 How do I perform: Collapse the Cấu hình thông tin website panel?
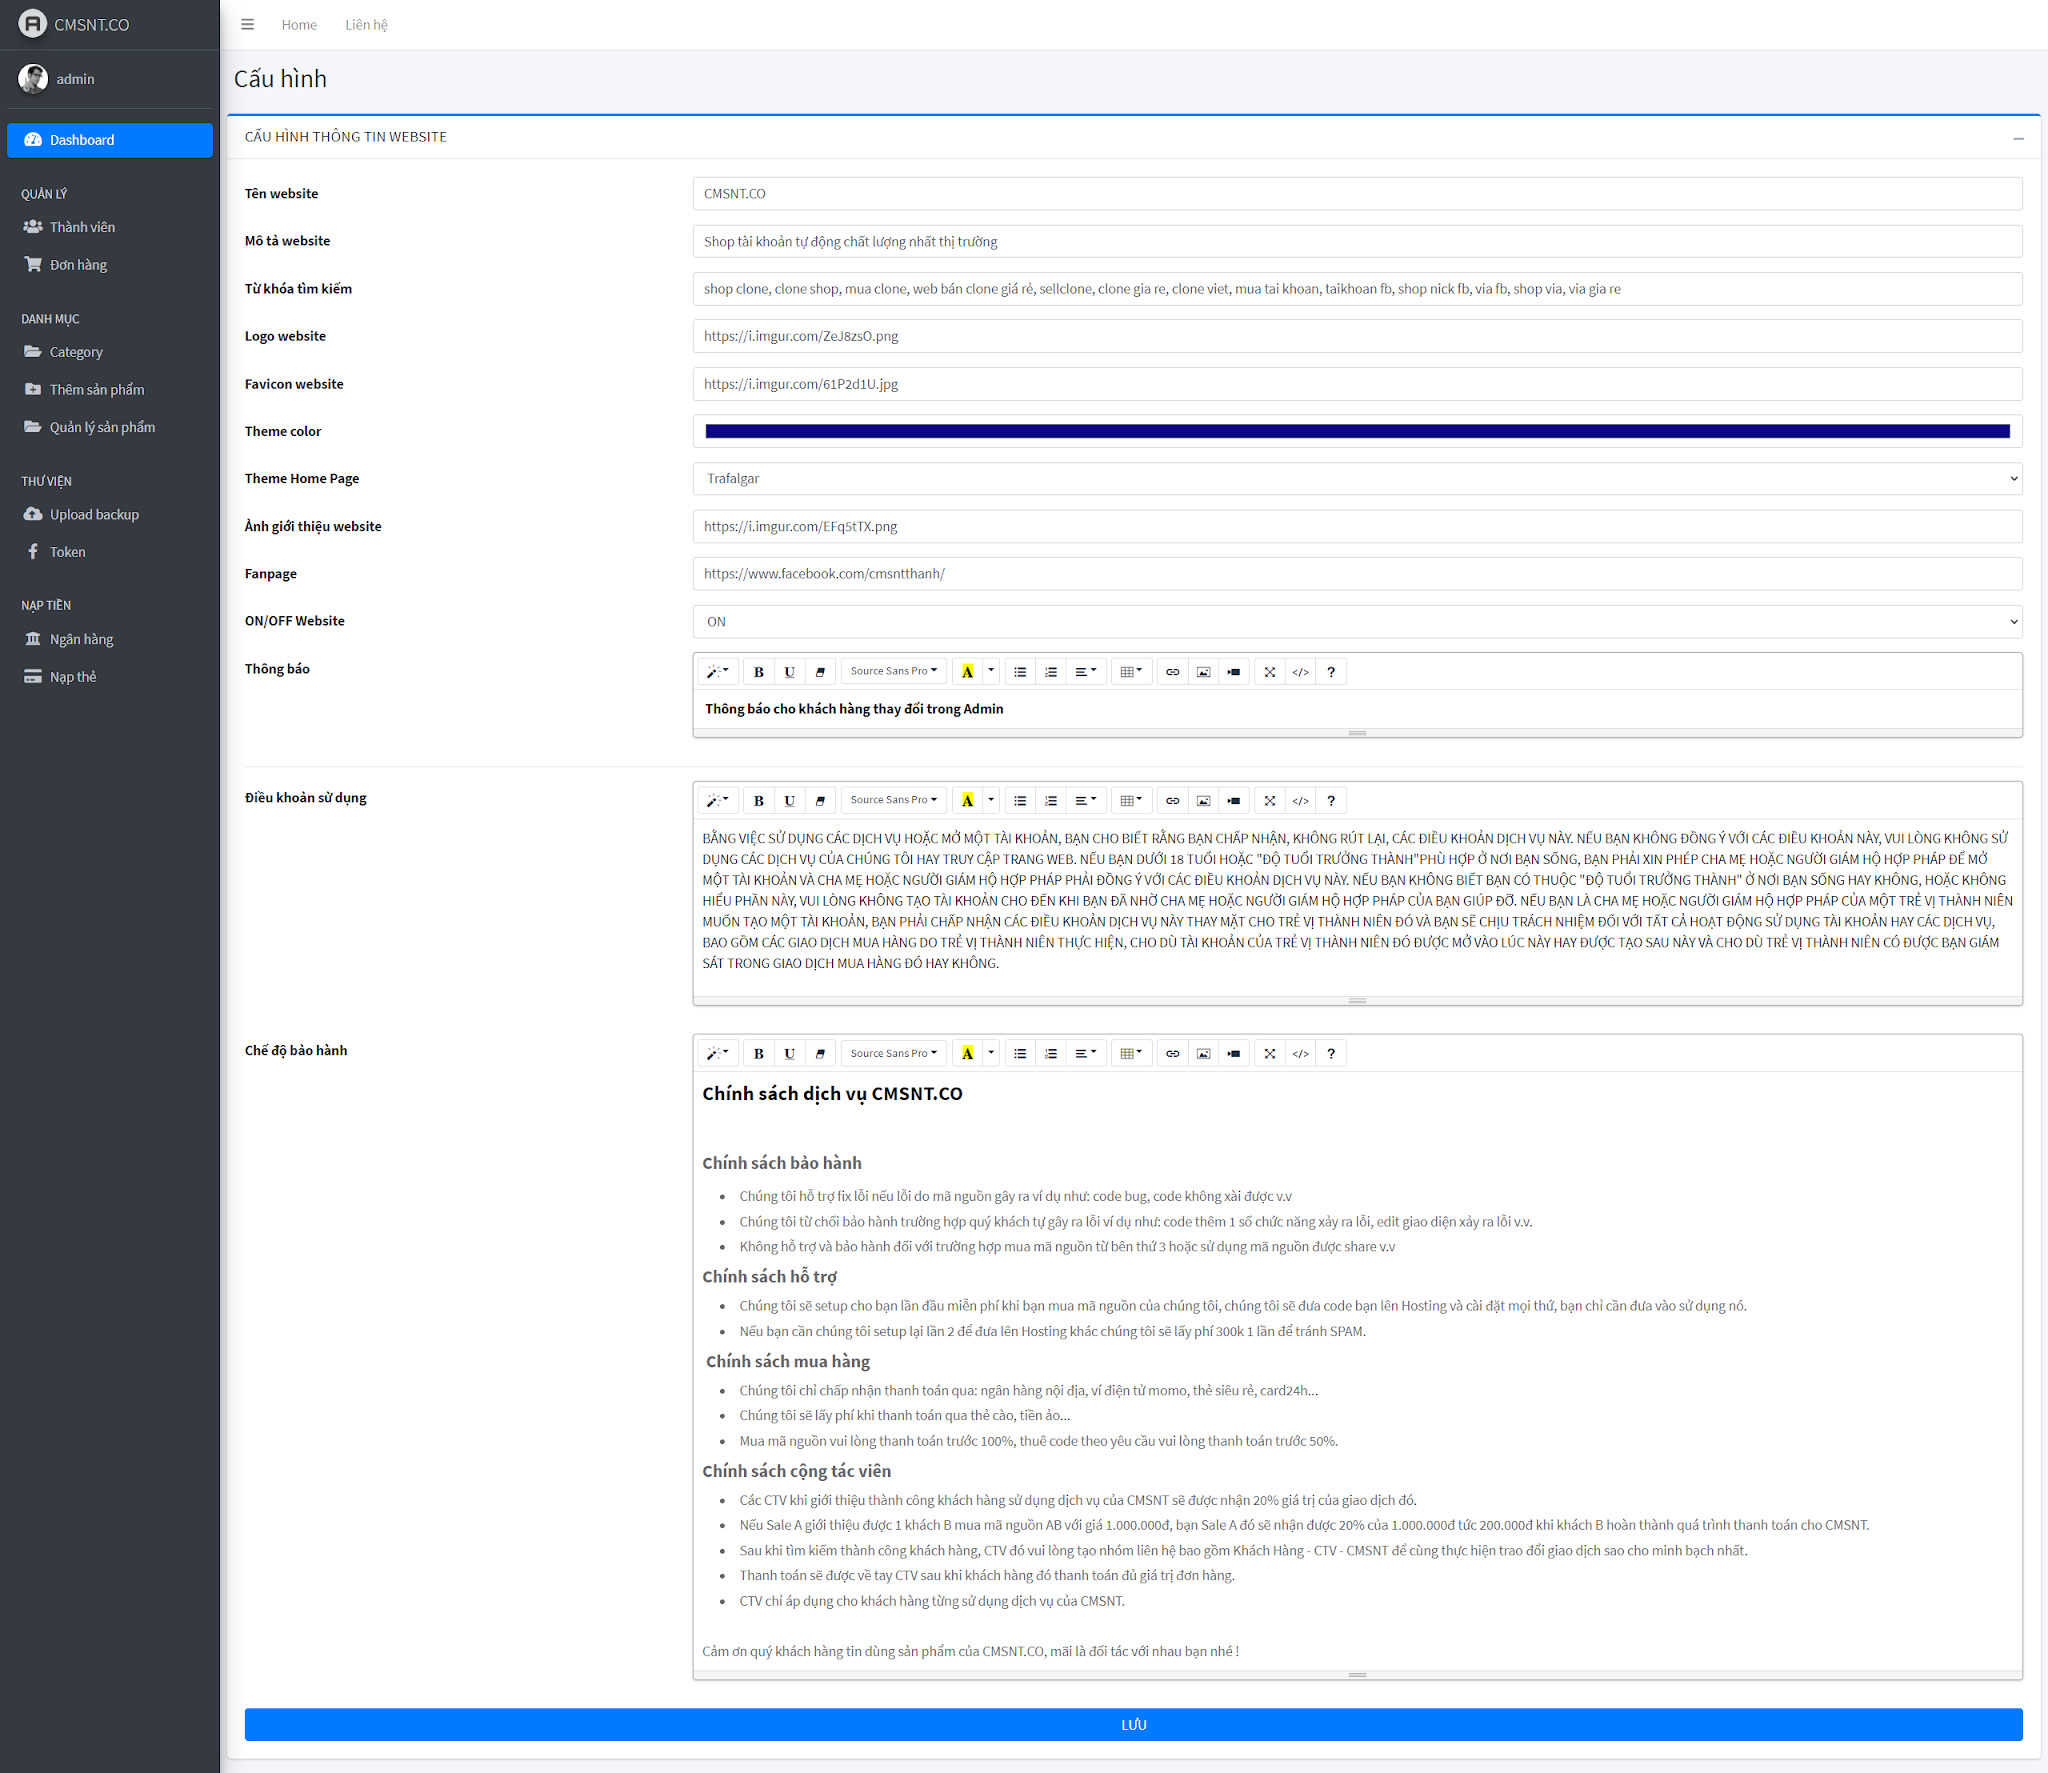[x=2018, y=138]
